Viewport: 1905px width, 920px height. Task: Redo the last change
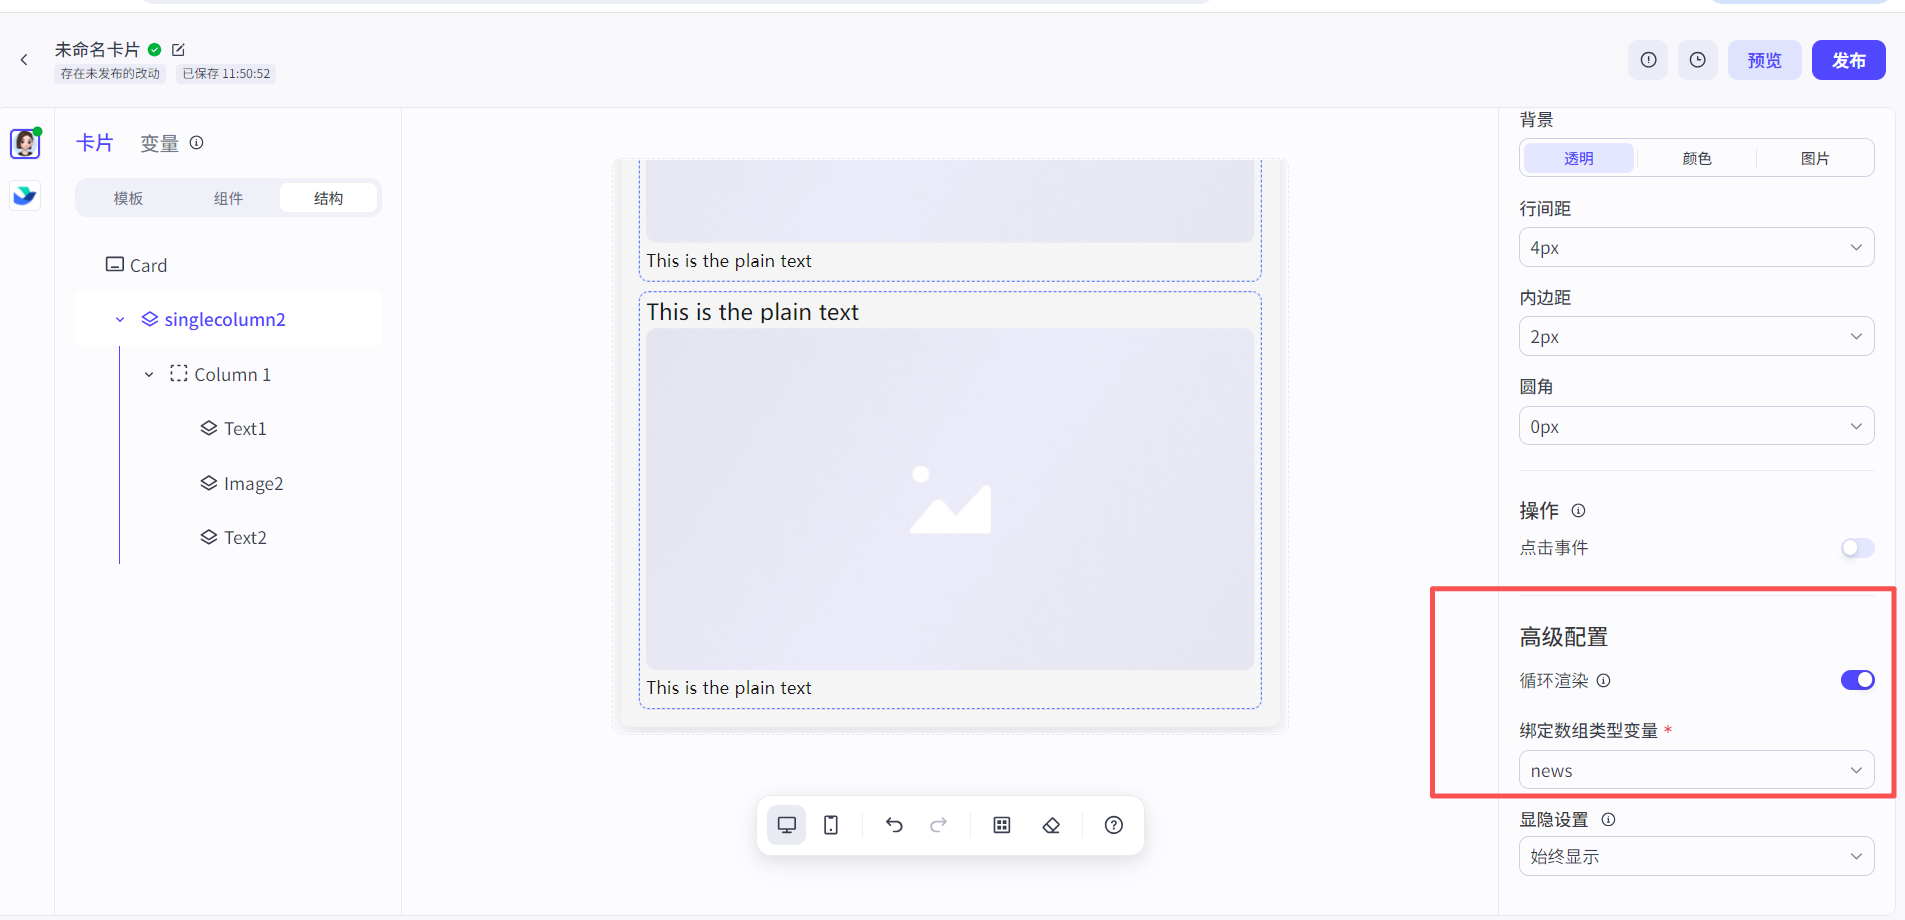938,825
